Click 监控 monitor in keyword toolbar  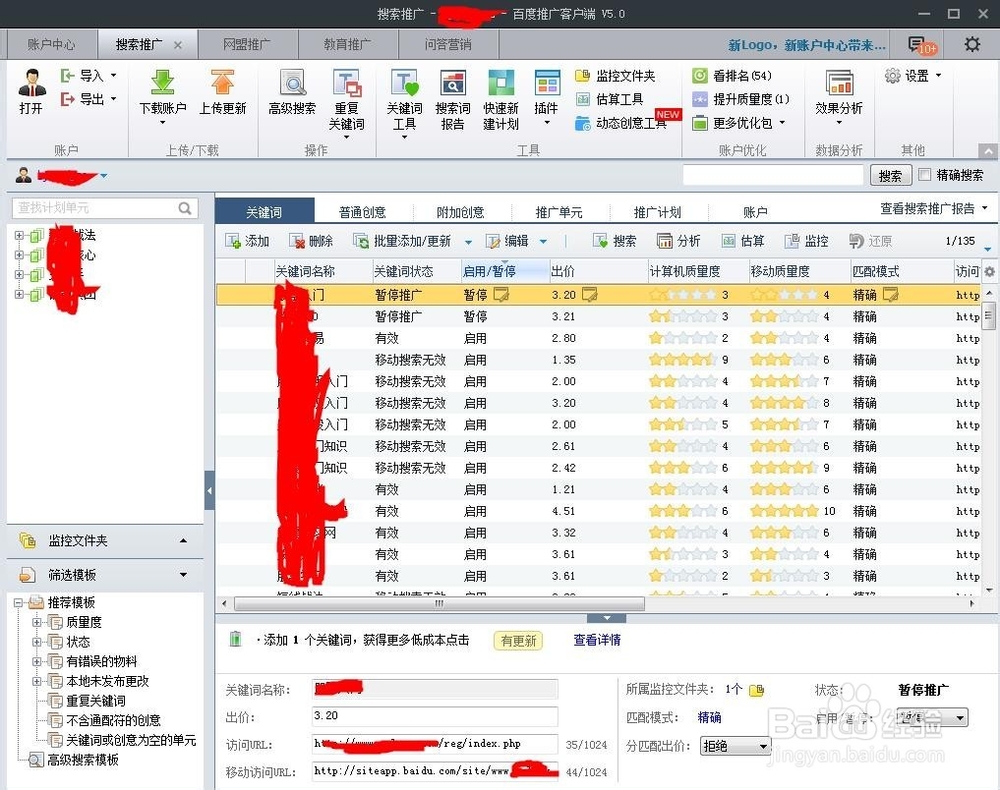(x=807, y=241)
